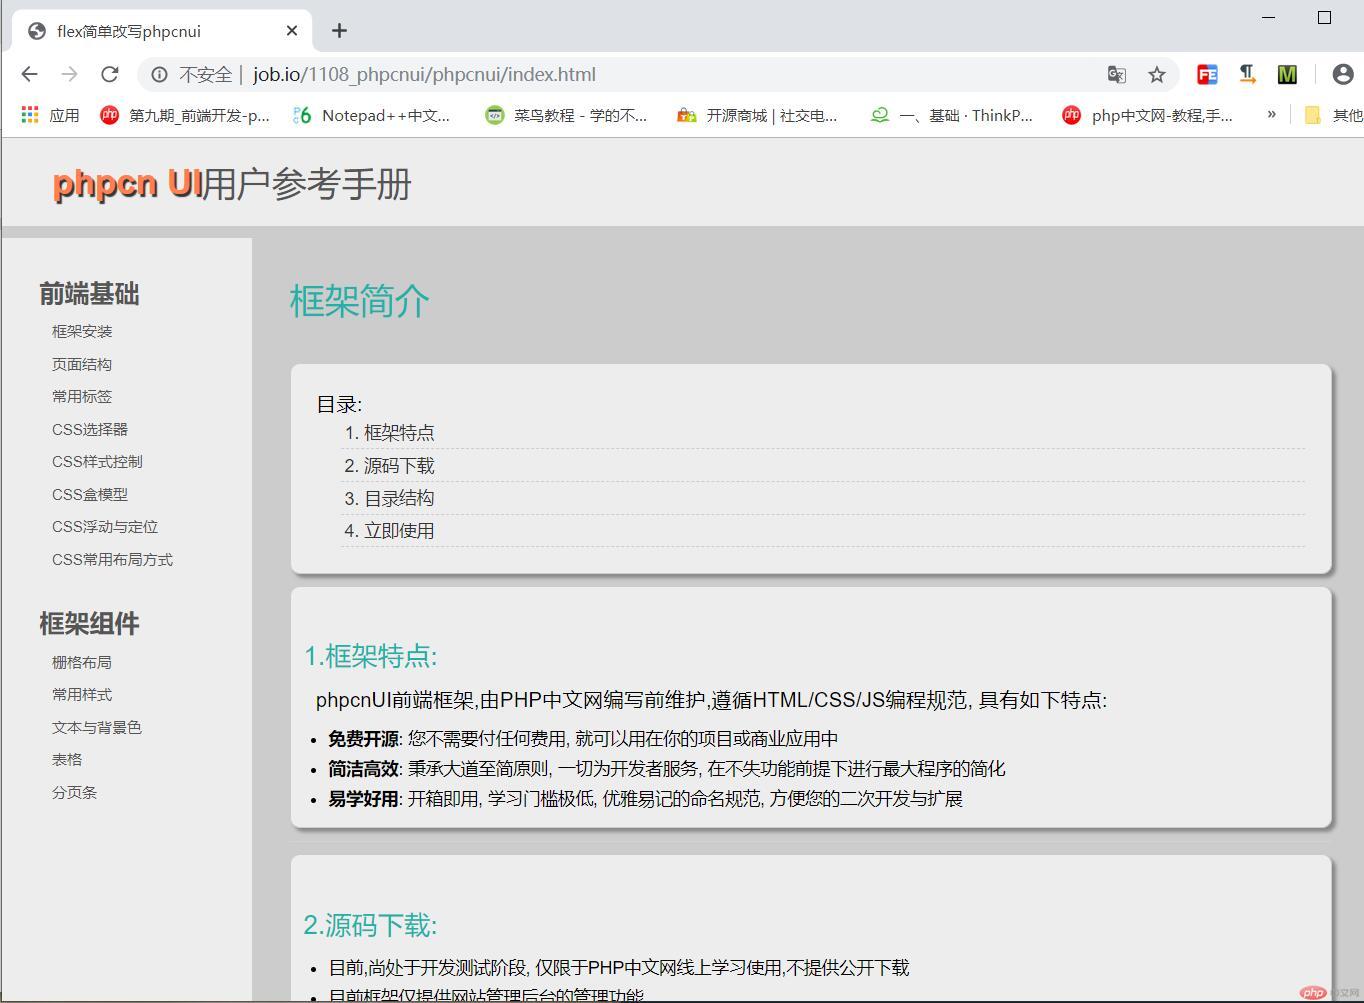
Task: Click the phpcn UI logo title
Action: (127, 183)
